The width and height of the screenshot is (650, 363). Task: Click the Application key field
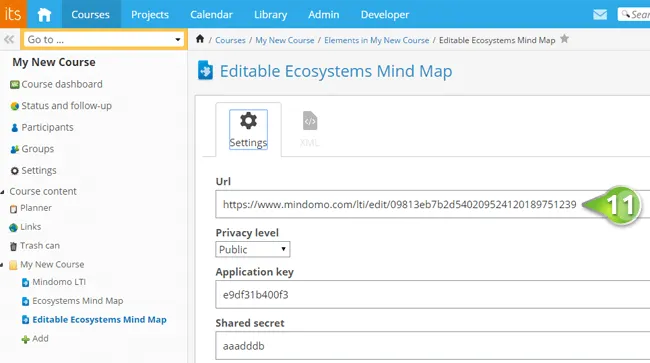point(433,295)
